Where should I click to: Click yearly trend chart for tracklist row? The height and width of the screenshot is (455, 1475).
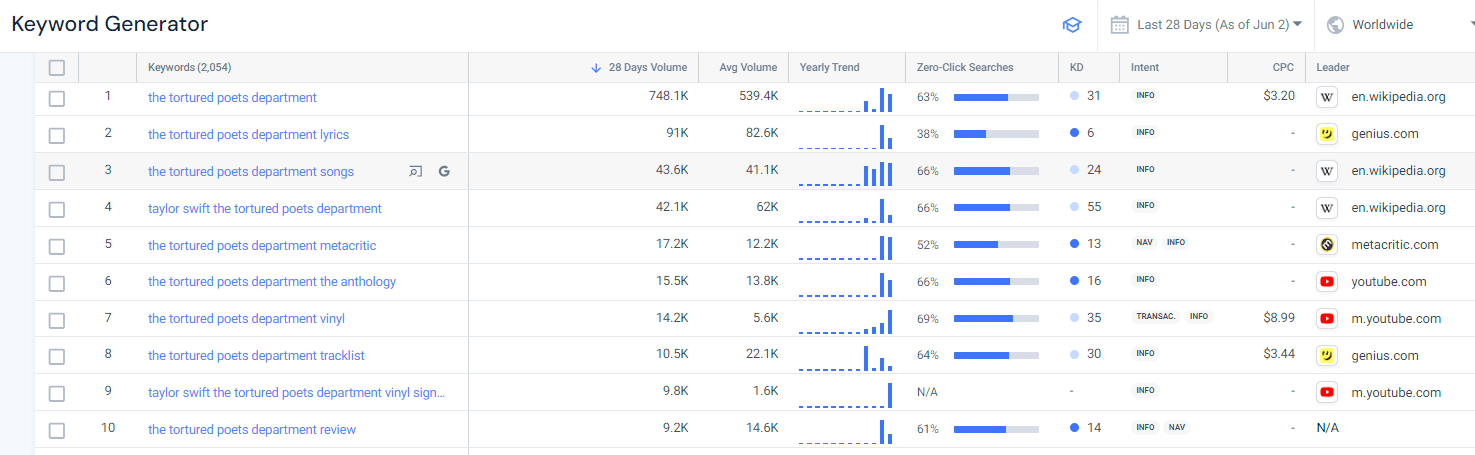(x=846, y=357)
